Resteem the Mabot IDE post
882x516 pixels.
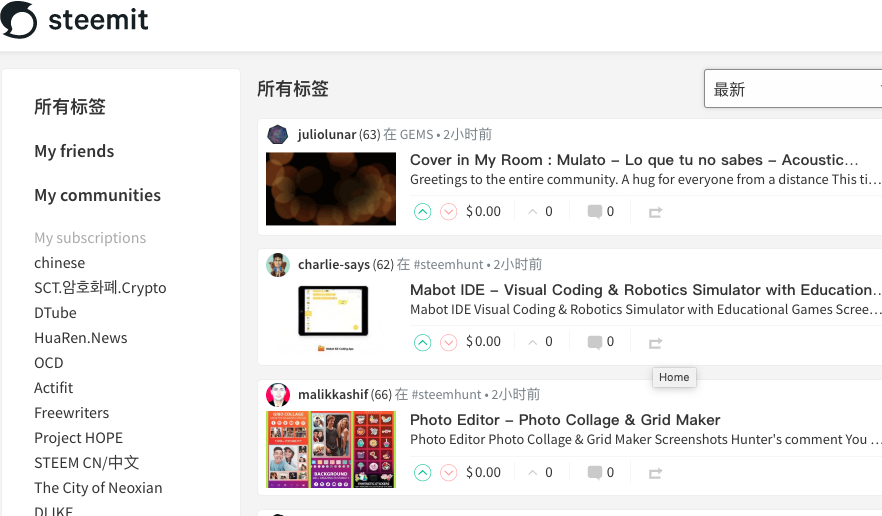[655, 343]
